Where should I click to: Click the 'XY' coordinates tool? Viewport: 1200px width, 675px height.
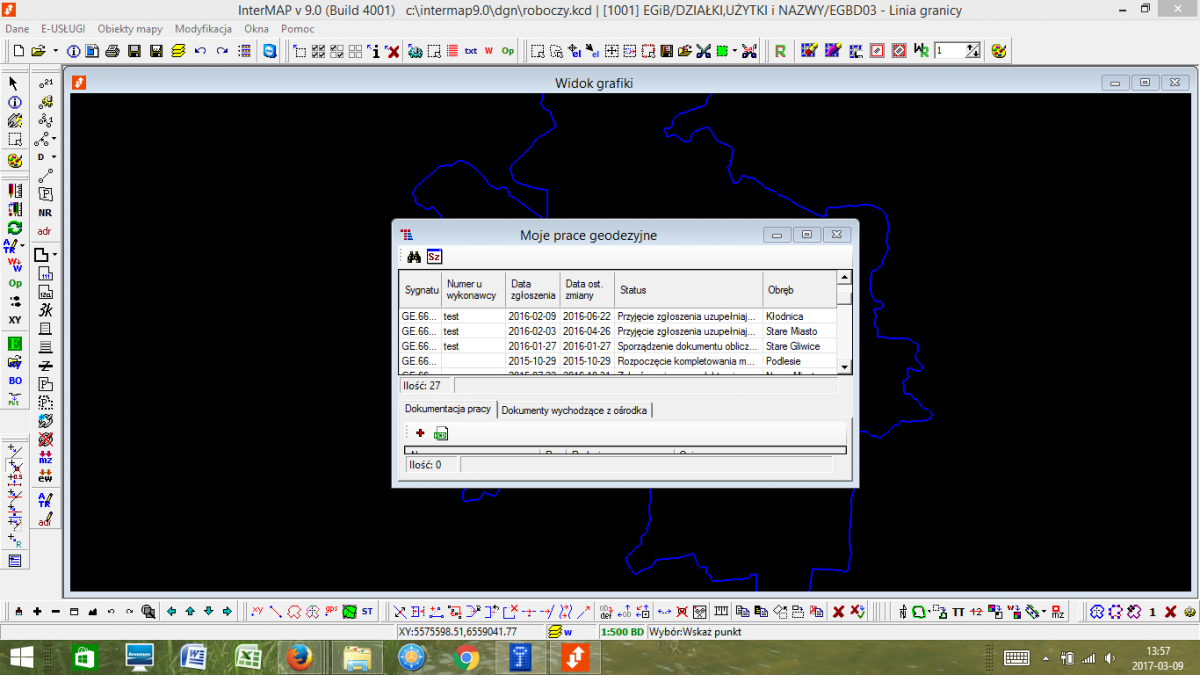click(x=15, y=319)
